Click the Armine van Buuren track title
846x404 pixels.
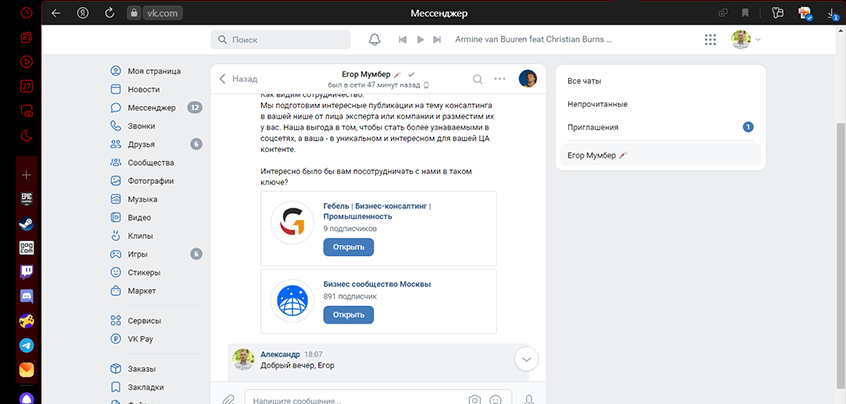point(534,40)
